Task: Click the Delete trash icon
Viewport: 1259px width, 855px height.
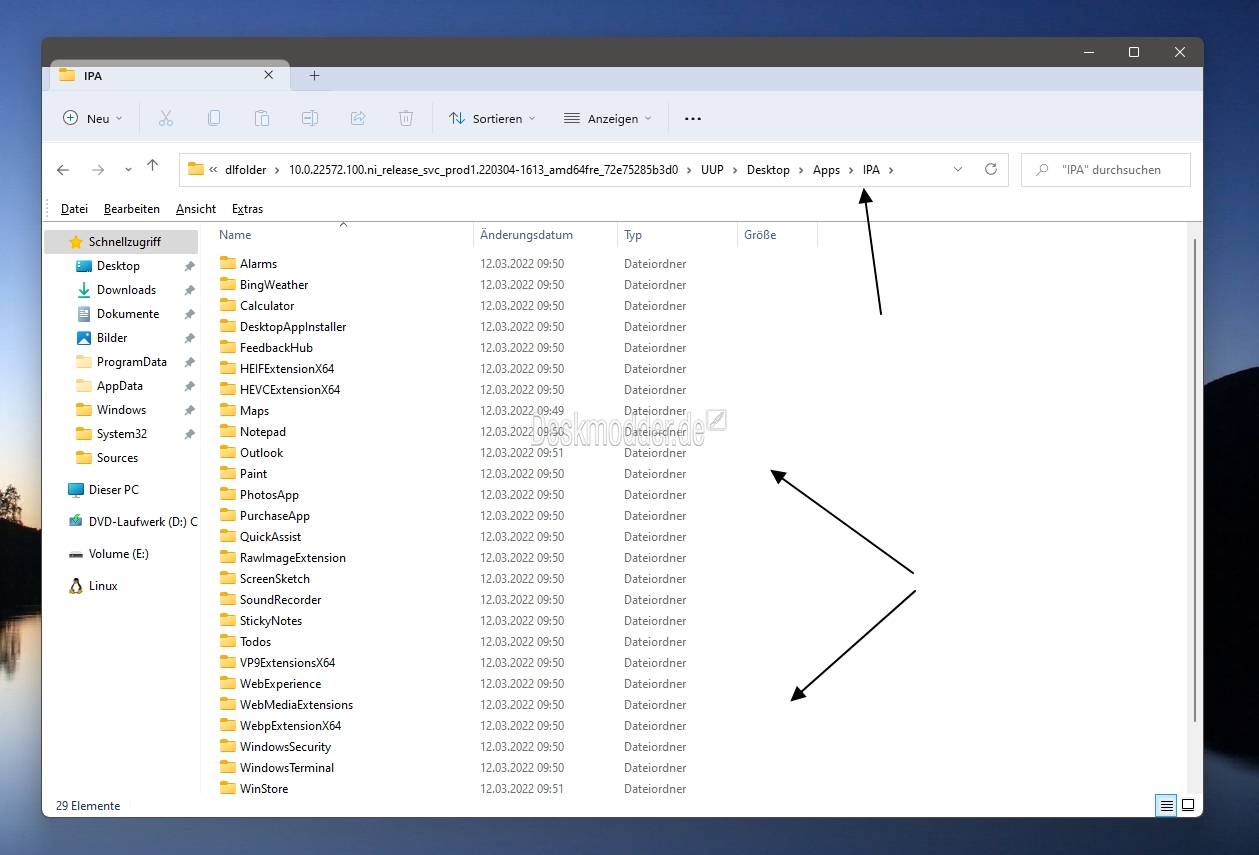Action: tap(406, 118)
